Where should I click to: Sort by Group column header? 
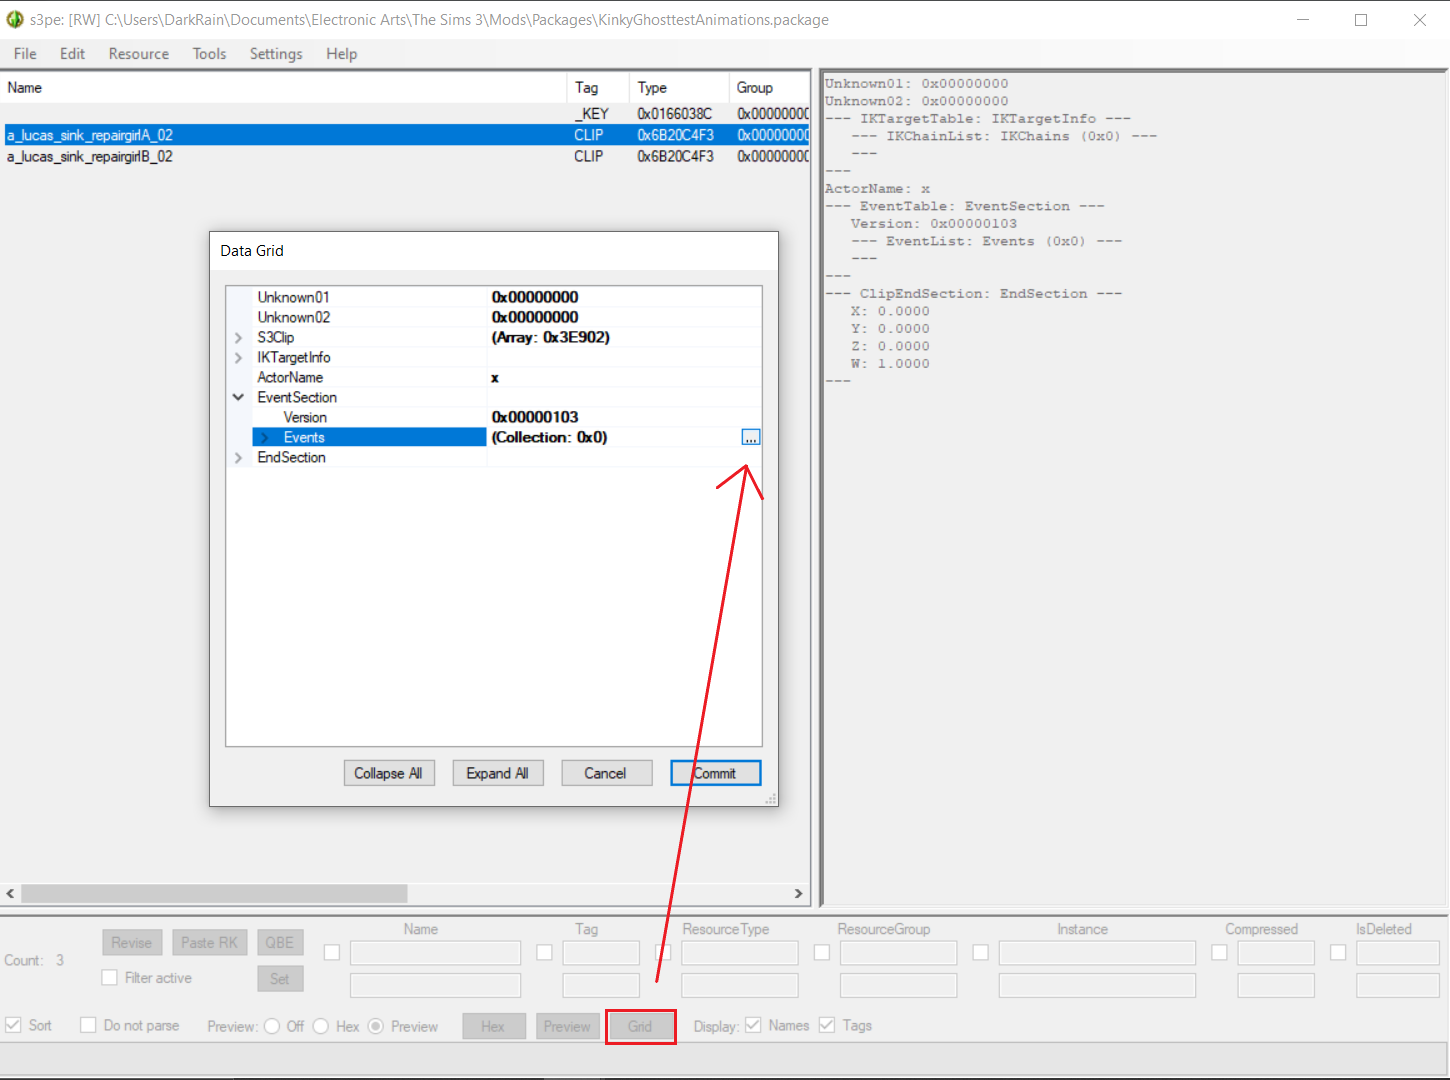[x=768, y=88]
